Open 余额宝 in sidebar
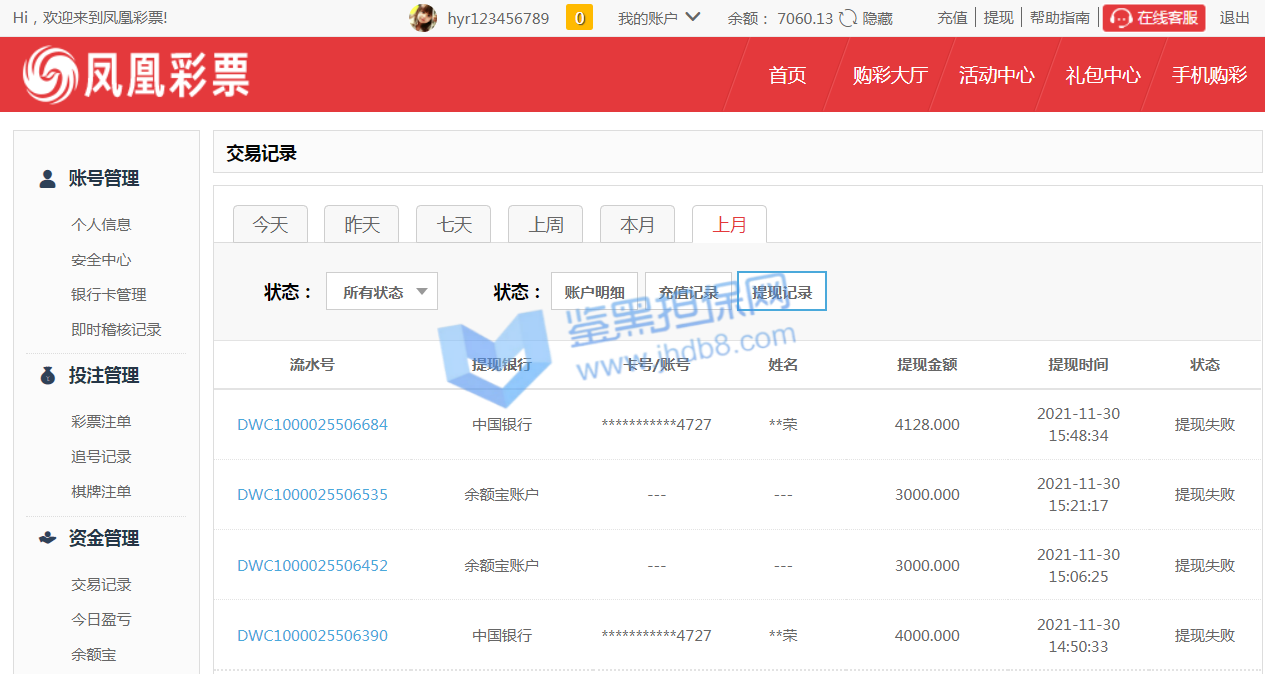 [94, 655]
